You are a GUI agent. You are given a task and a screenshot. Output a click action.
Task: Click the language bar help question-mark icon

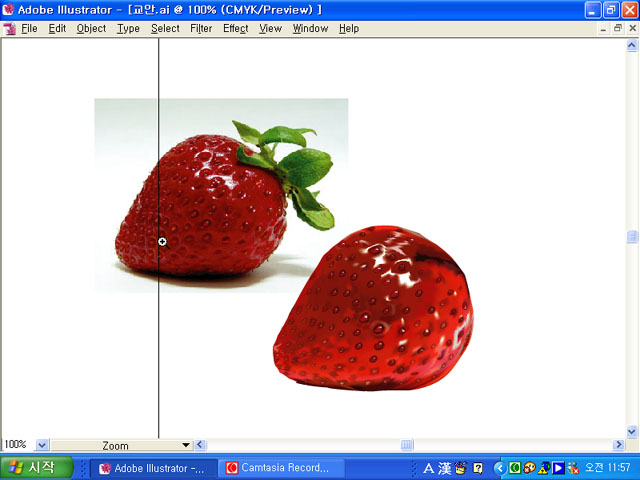pos(478,468)
